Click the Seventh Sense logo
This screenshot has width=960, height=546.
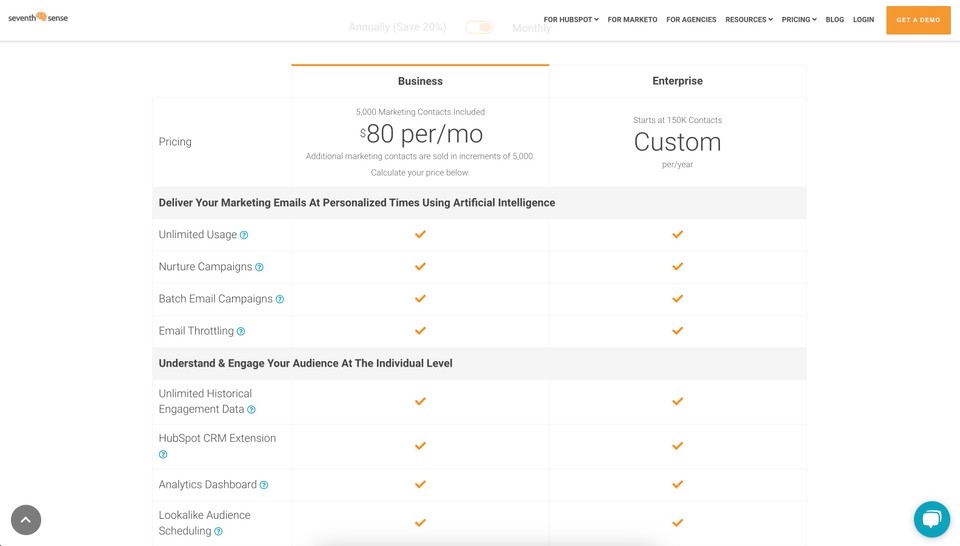[x=38, y=17]
